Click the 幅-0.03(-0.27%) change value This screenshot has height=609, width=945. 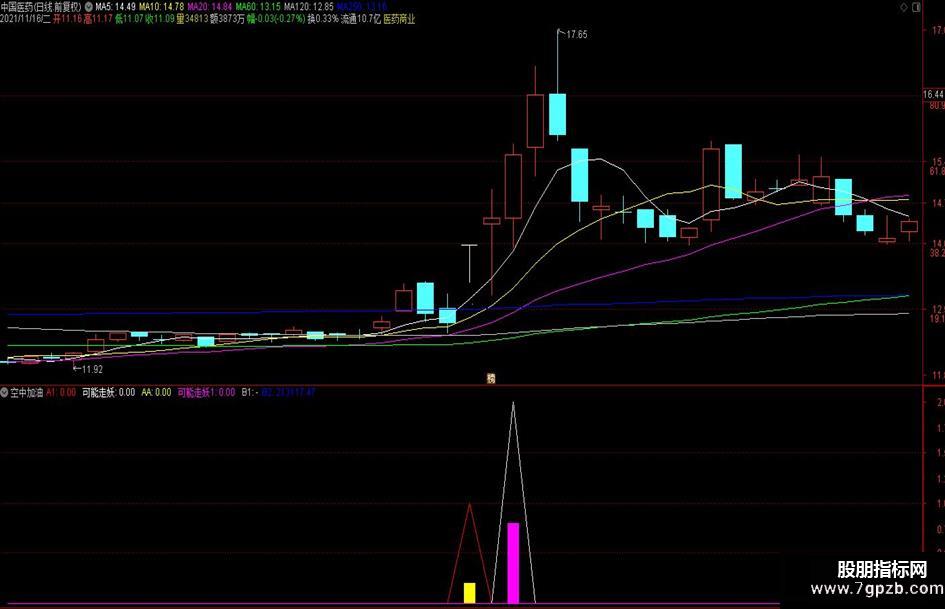[276, 19]
